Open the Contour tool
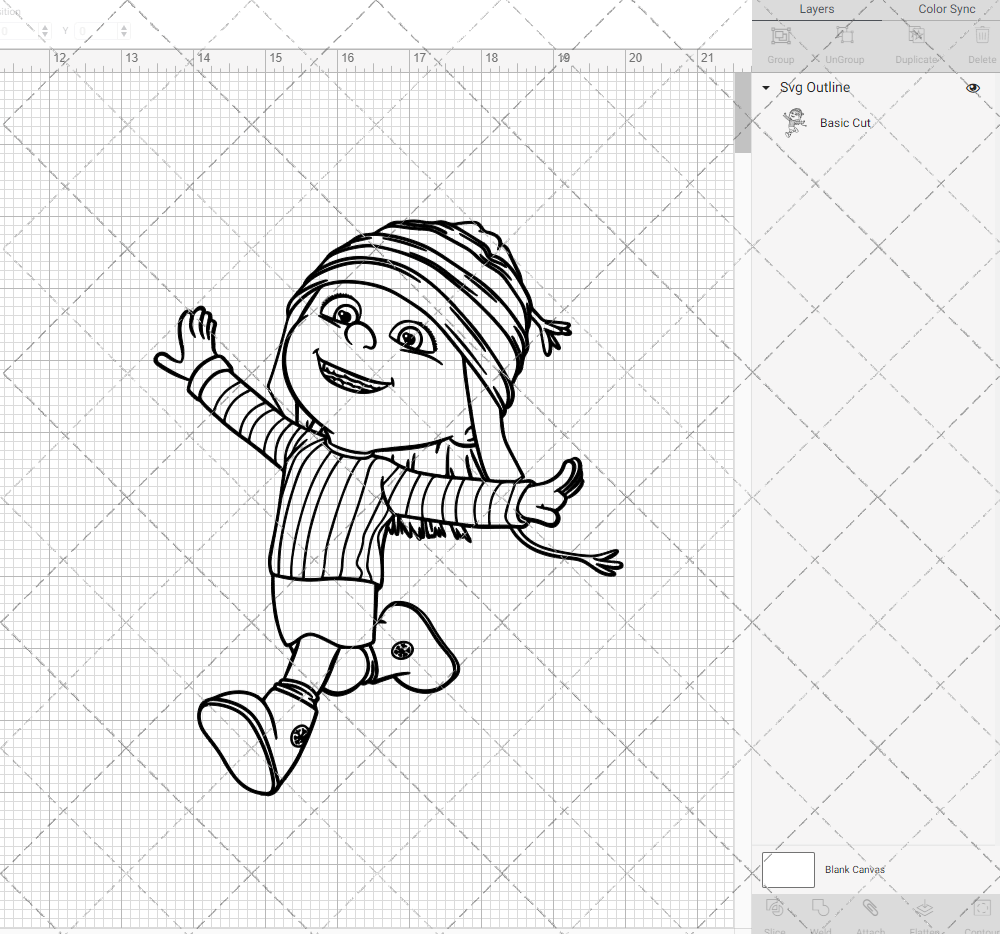This screenshot has width=1000, height=934. point(980,910)
